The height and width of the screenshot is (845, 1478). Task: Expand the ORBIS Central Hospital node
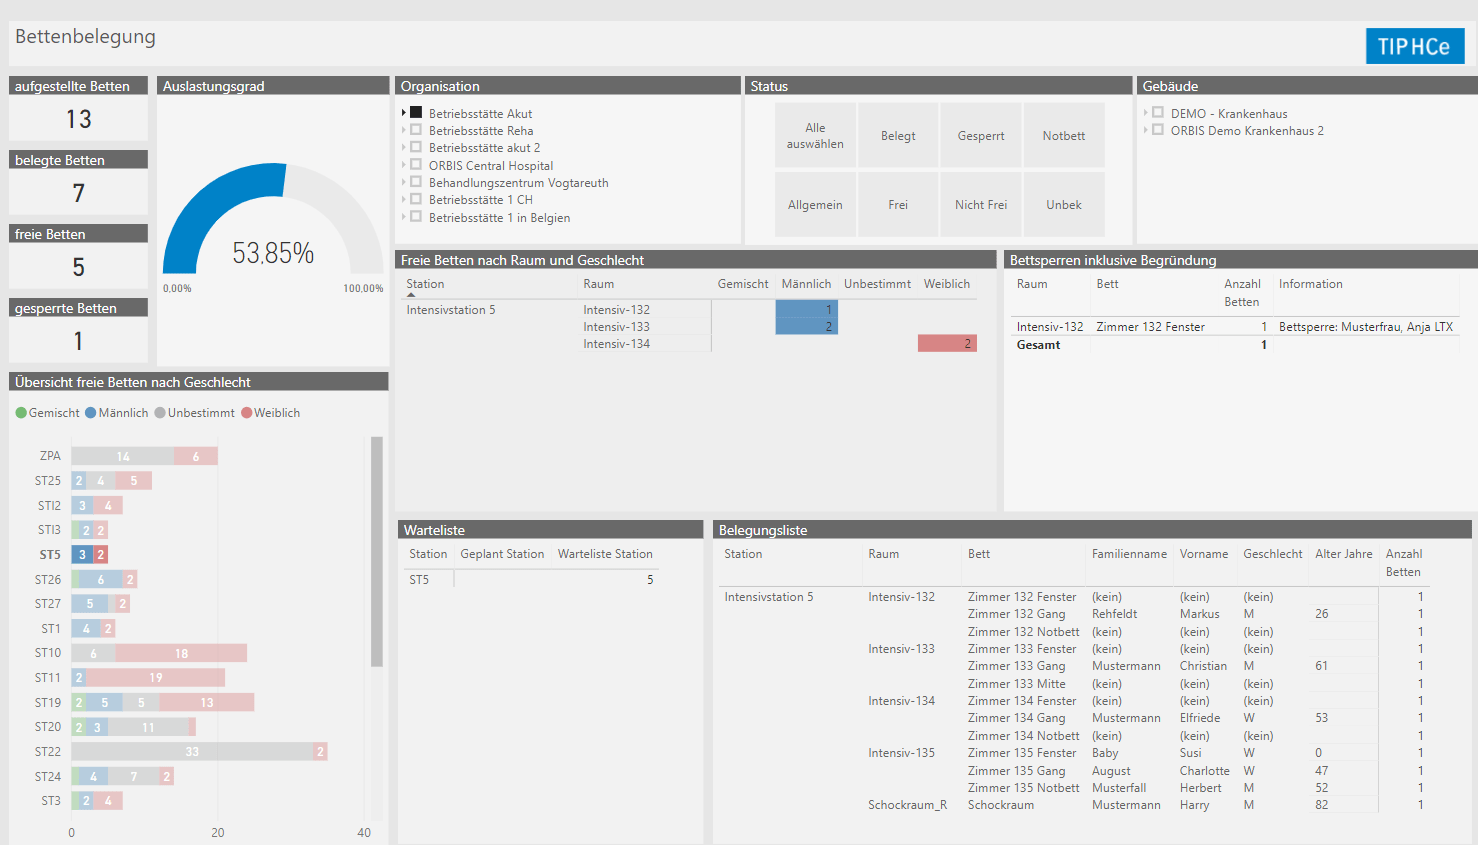point(404,165)
